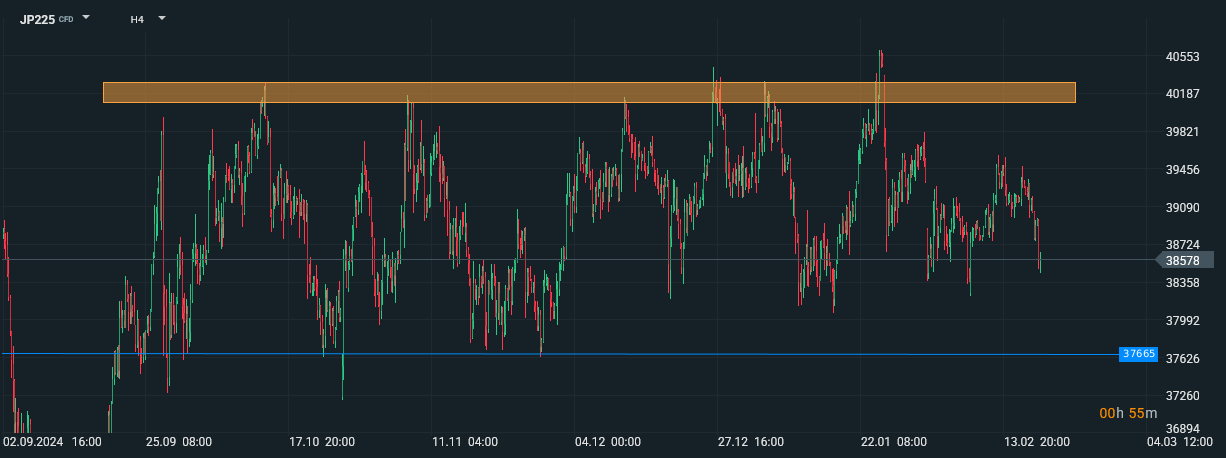Click the 02.09.2024 16:00 date label
The height and width of the screenshot is (458, 1226).
pos(52,441)
